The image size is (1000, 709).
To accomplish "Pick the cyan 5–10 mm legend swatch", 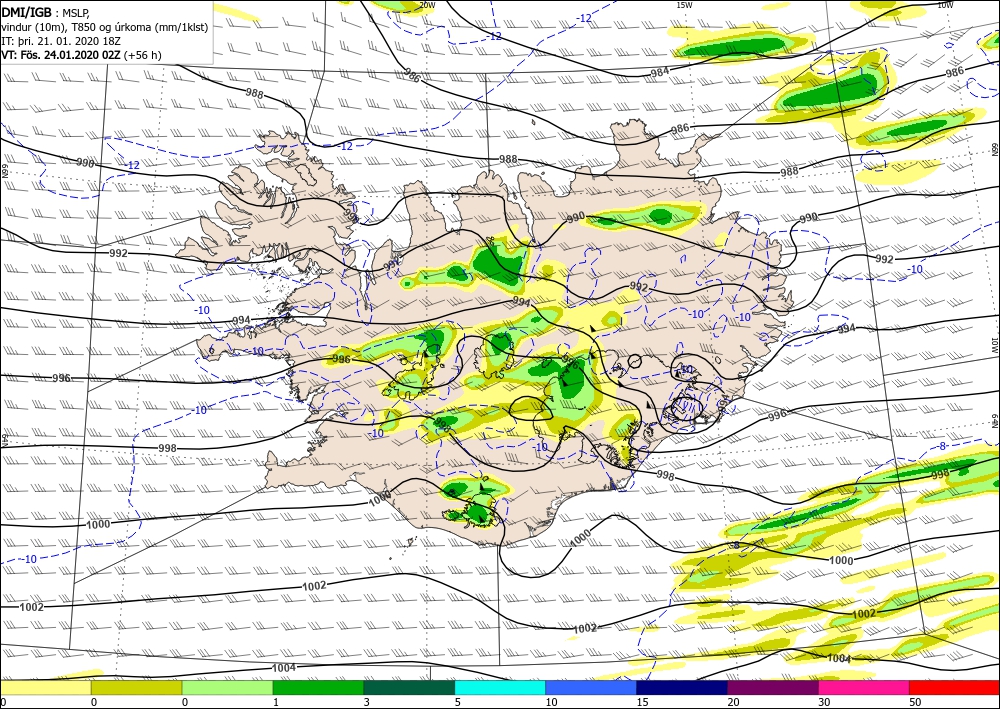I will pyautogui.click(x=500, y=687).
